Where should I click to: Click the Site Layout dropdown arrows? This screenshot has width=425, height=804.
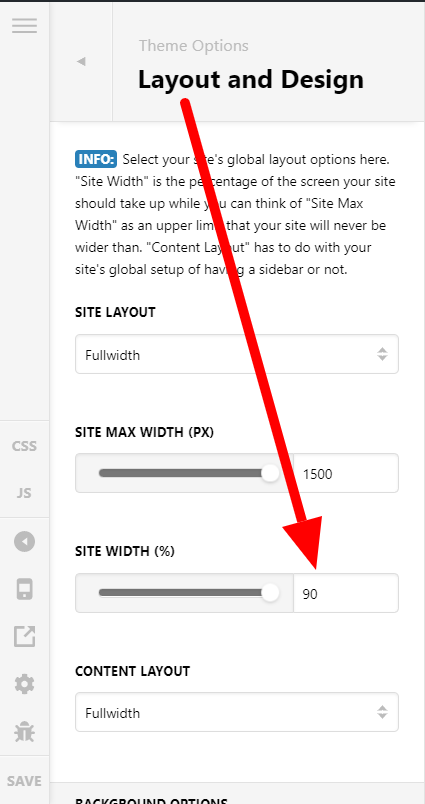coord(382,354)
